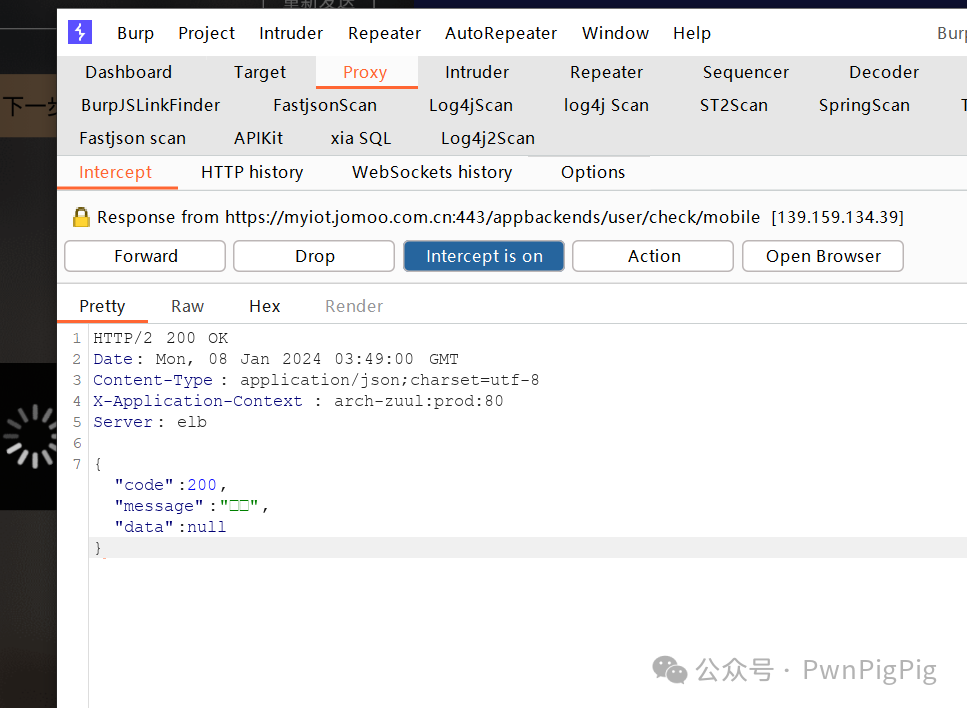Open the FastjsonScan extension tab
The height and width of the screenshot is (708, 967).
(325, 105)
